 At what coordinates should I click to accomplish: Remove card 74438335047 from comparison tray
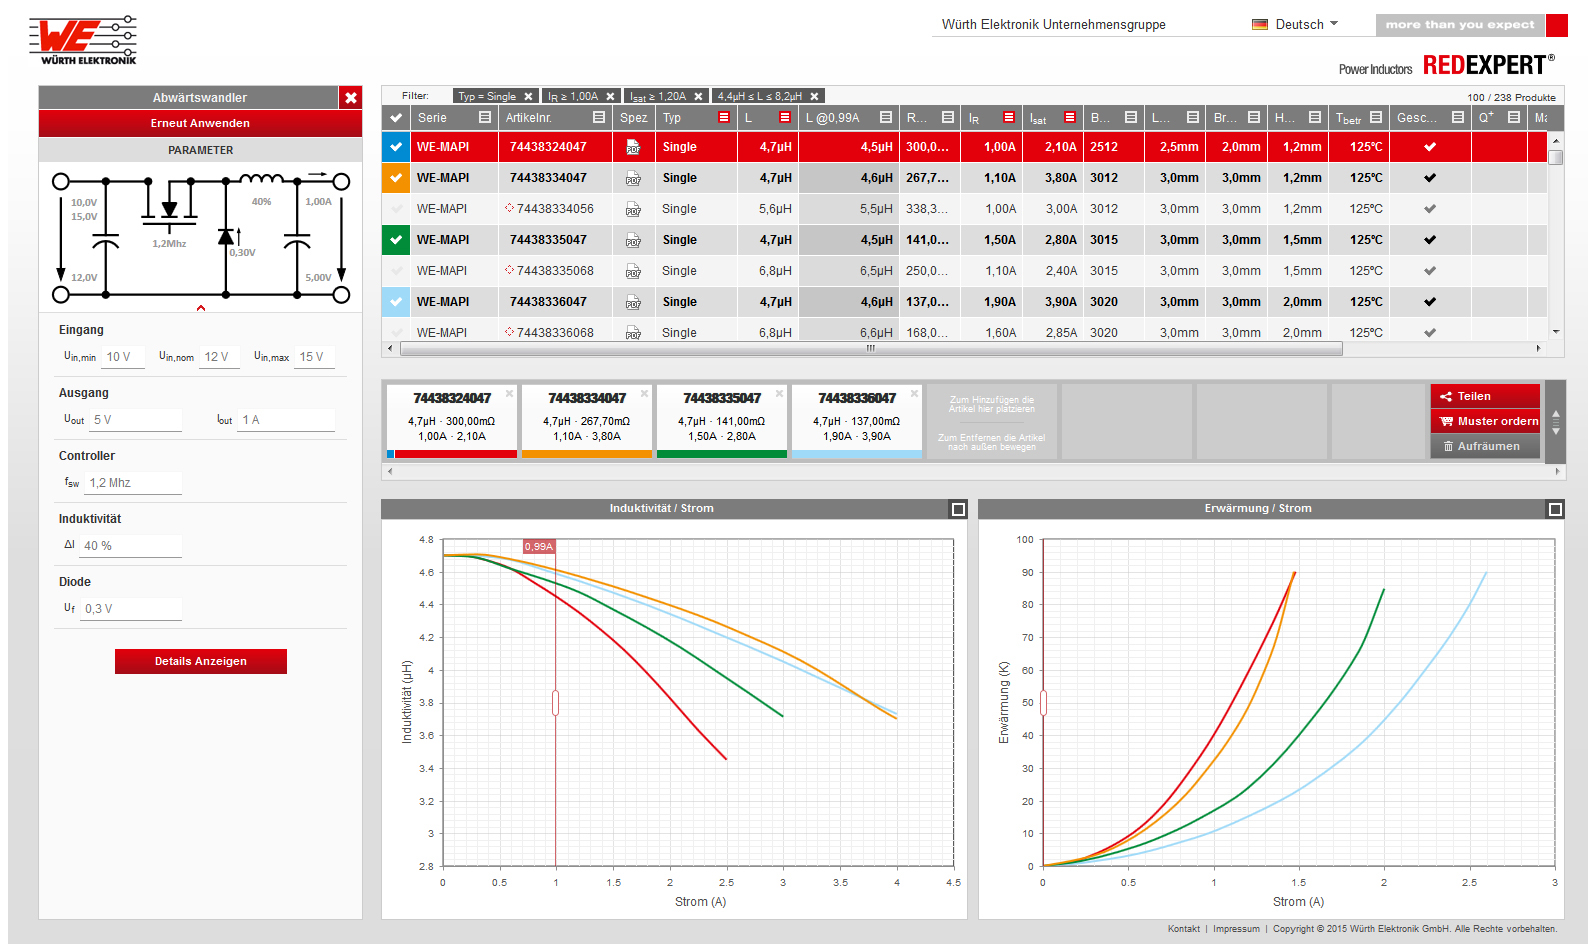[779, 393]
